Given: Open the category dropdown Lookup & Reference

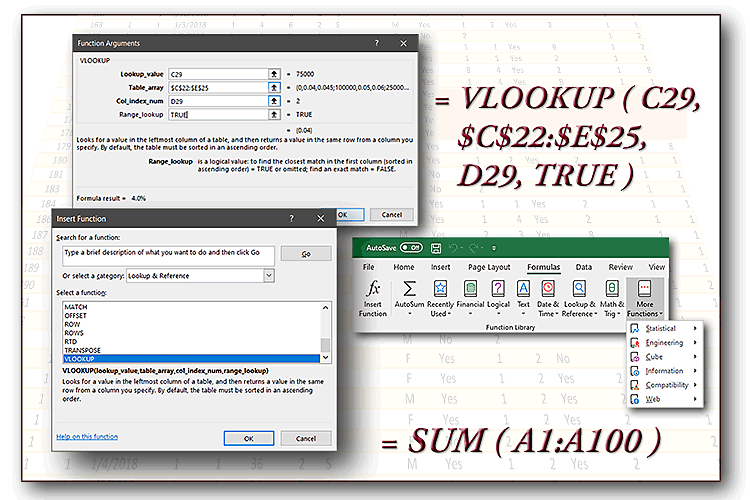Looking at the screenshot, I should tap(269, 276).
